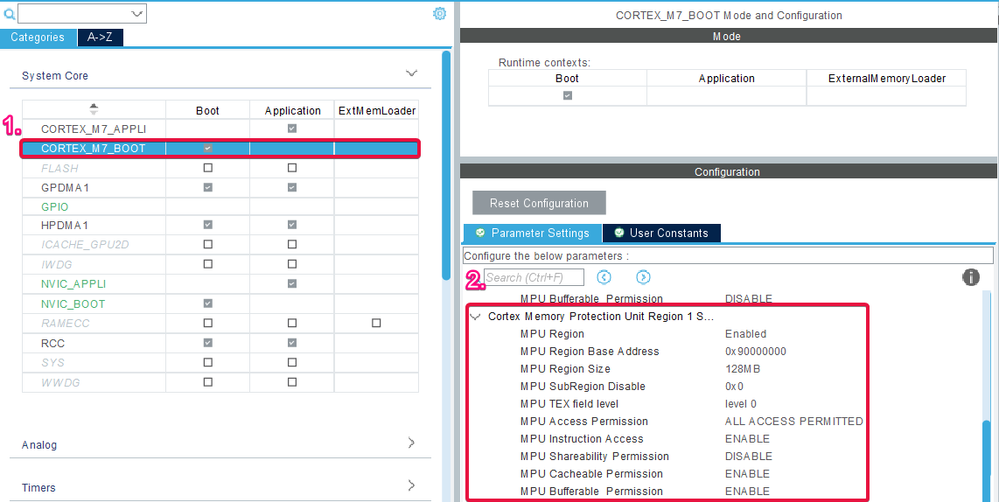The height and width of the screenshot is (502, 999).
Task: Select the RCC peripheral row
Action: (x=53, y=343)
